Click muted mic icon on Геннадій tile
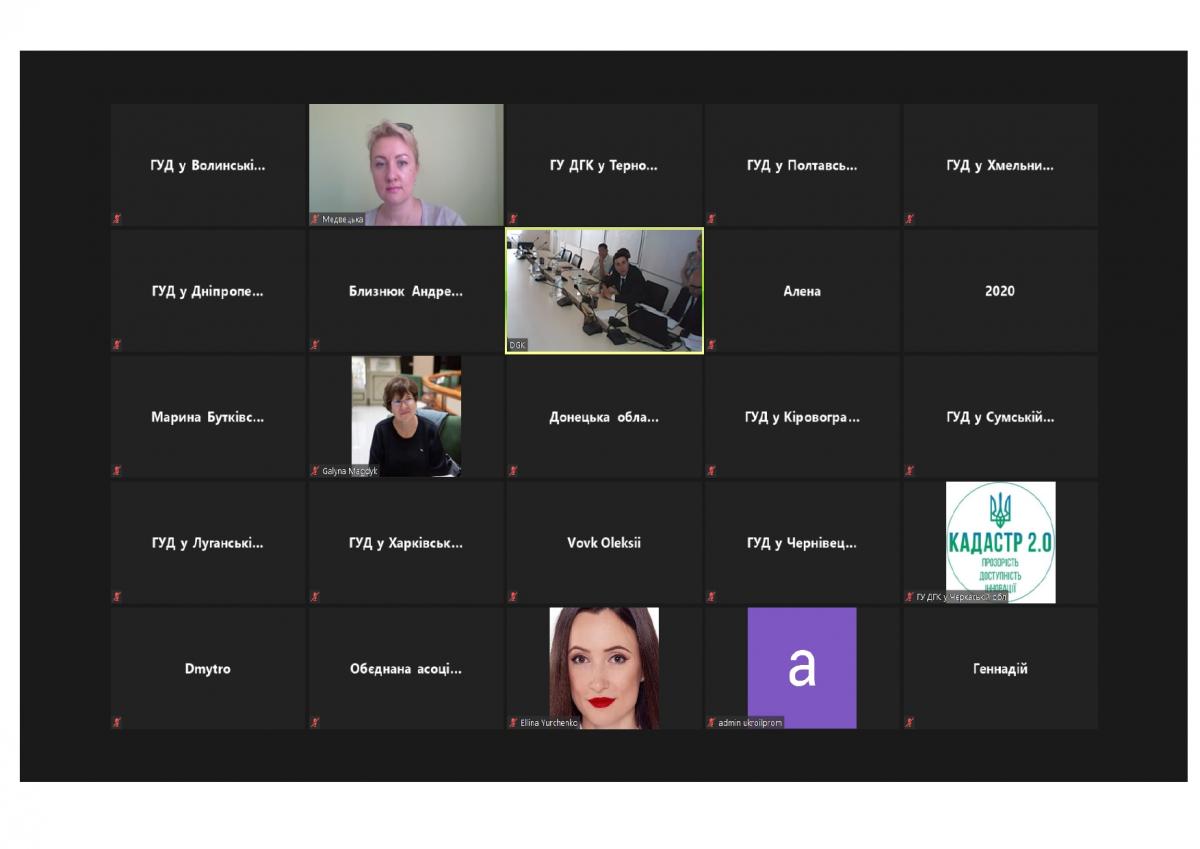The image size is (1200, 849). click(910, 722)
